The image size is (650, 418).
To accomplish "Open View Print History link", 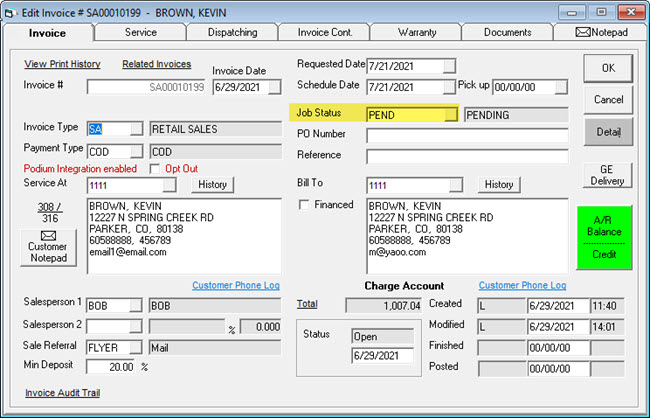I will 62,64.
